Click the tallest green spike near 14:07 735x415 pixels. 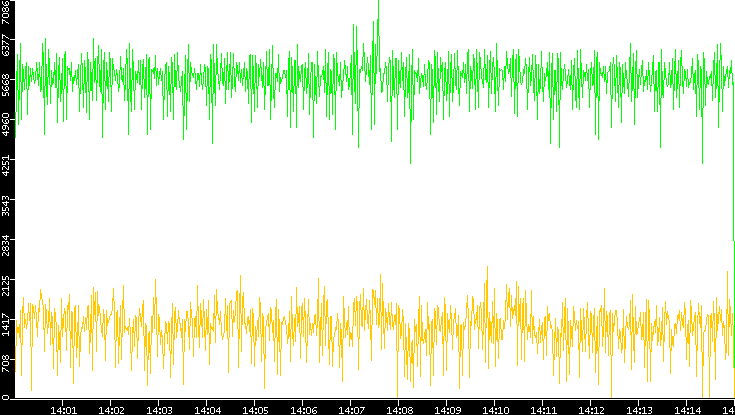(378, 9)
